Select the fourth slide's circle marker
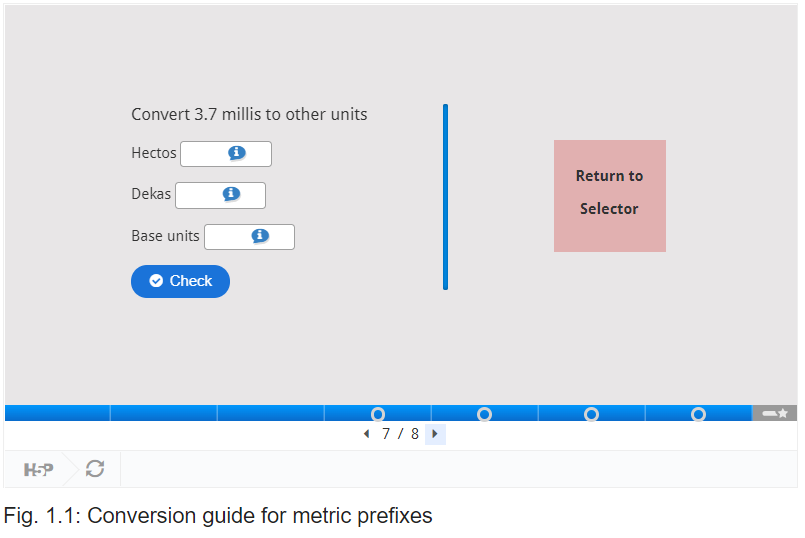805x538 pixels. click(x=378, y=414)
